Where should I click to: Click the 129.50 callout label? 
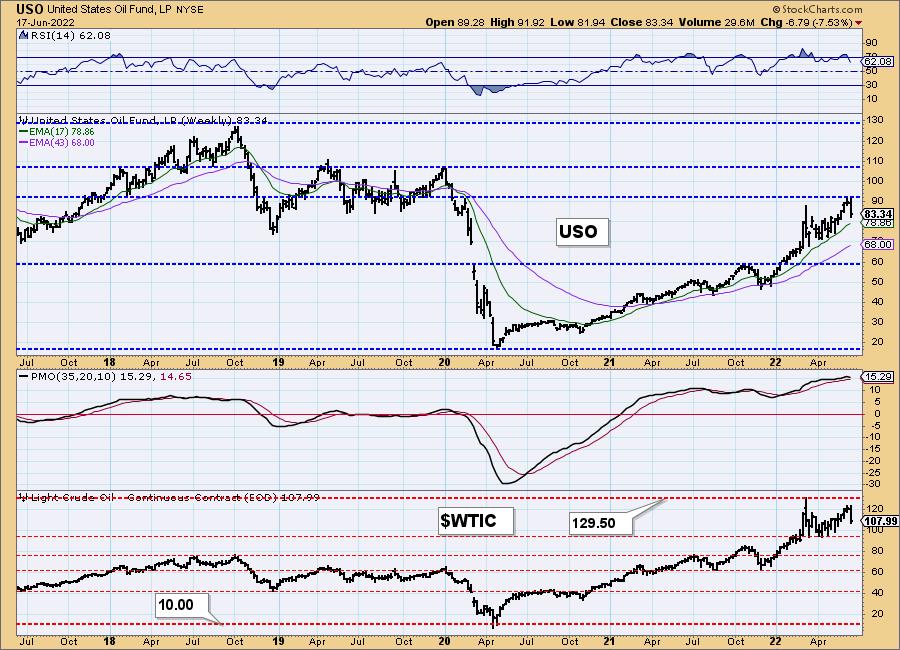600,523
